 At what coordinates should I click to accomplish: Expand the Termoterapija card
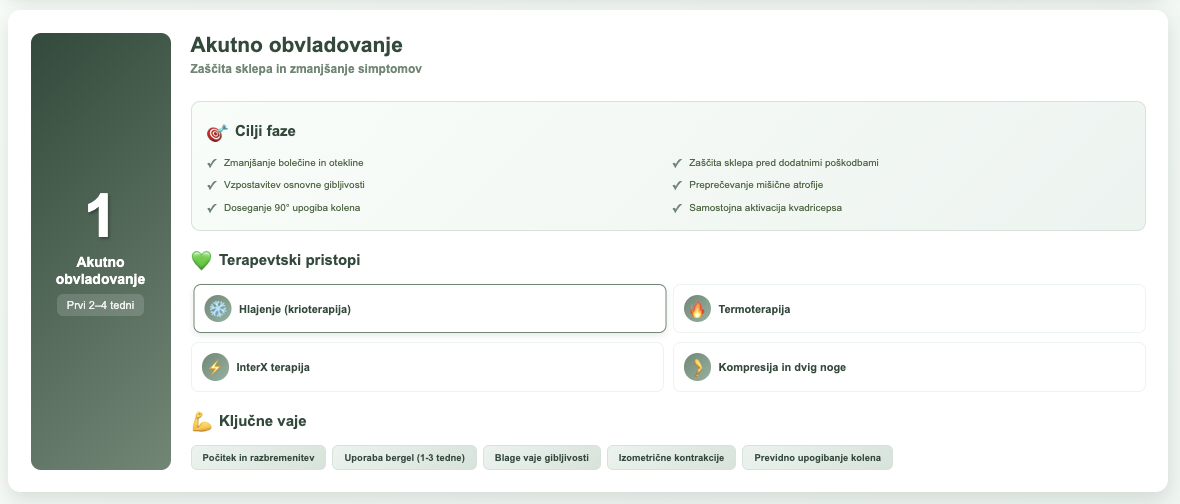click(909, 308)
